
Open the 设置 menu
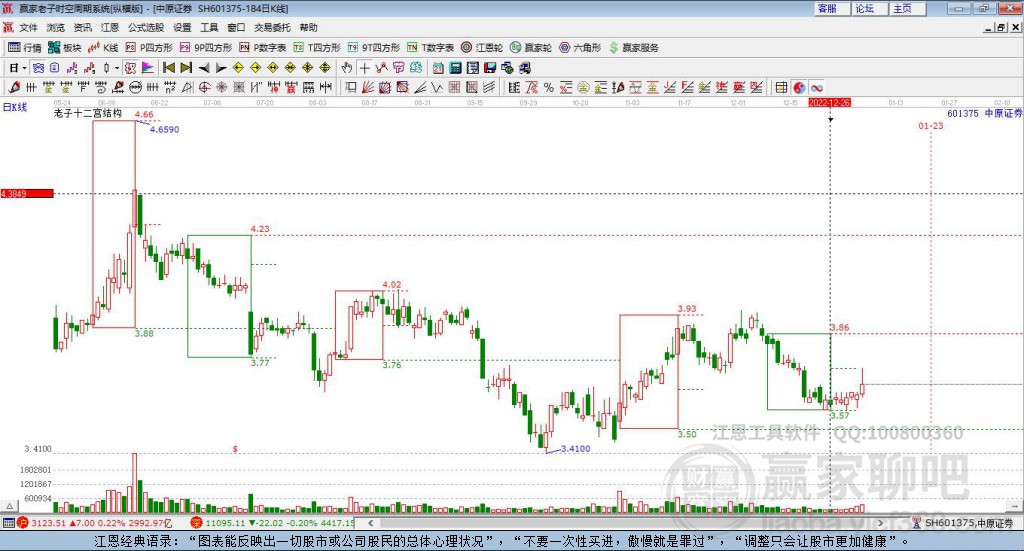(182, 27)
